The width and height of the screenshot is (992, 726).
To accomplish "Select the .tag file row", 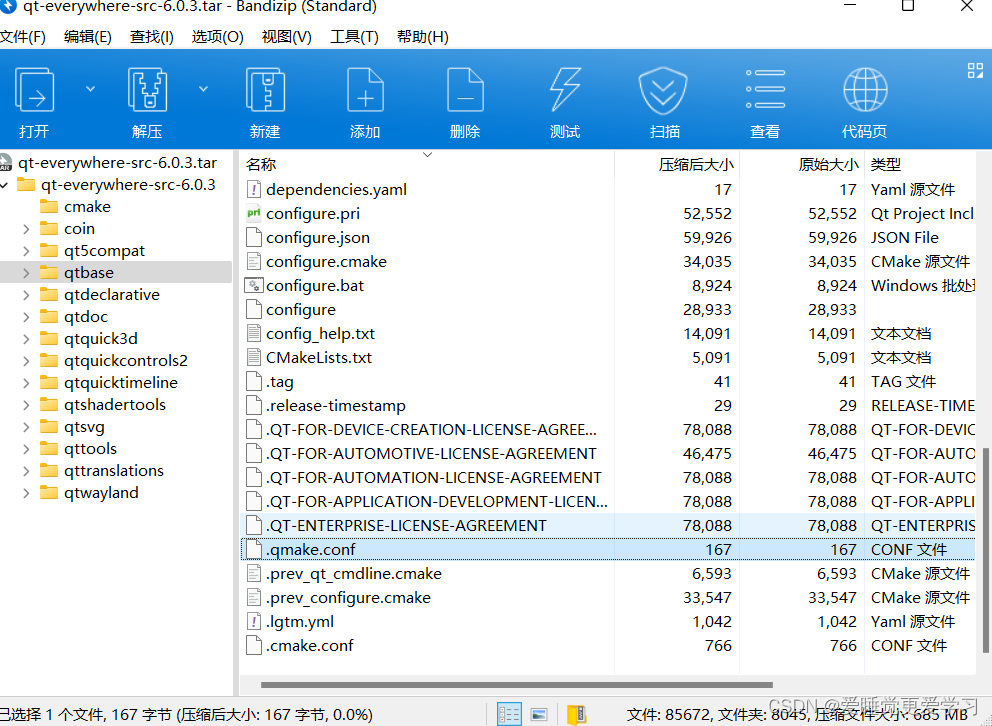I will (608, 382).
